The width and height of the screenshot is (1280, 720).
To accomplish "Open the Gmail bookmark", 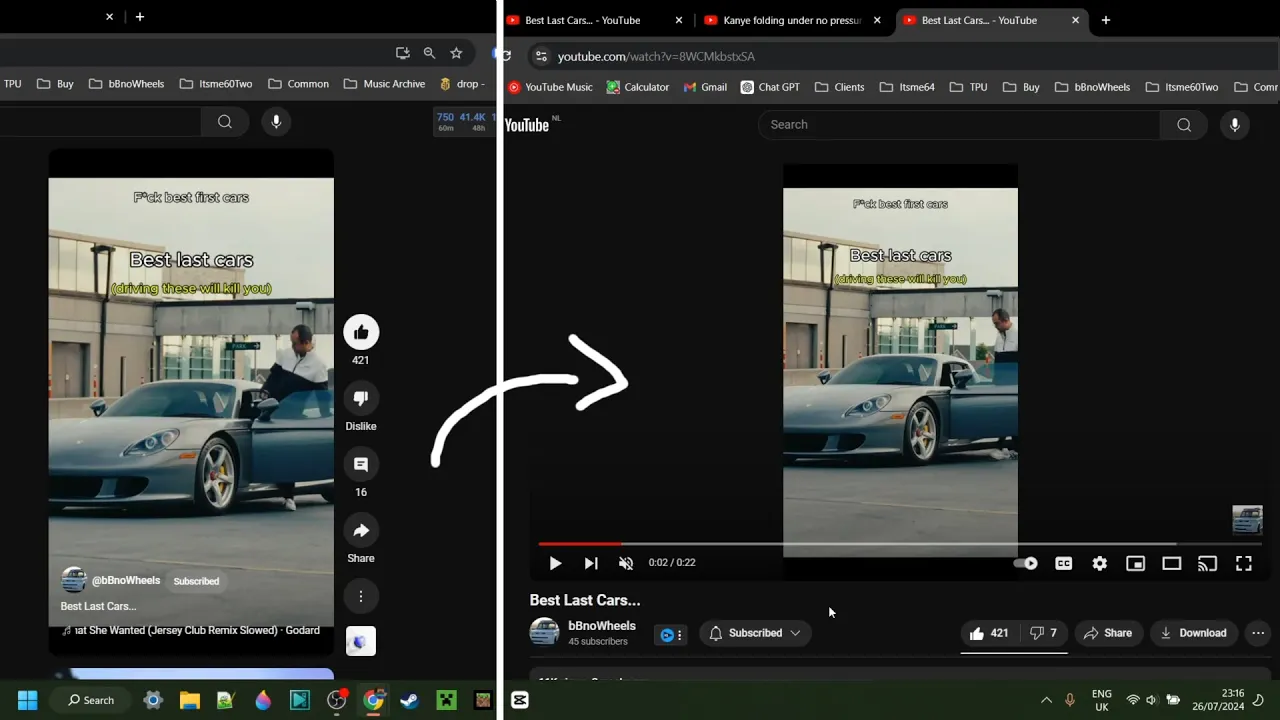I will 705,87.
